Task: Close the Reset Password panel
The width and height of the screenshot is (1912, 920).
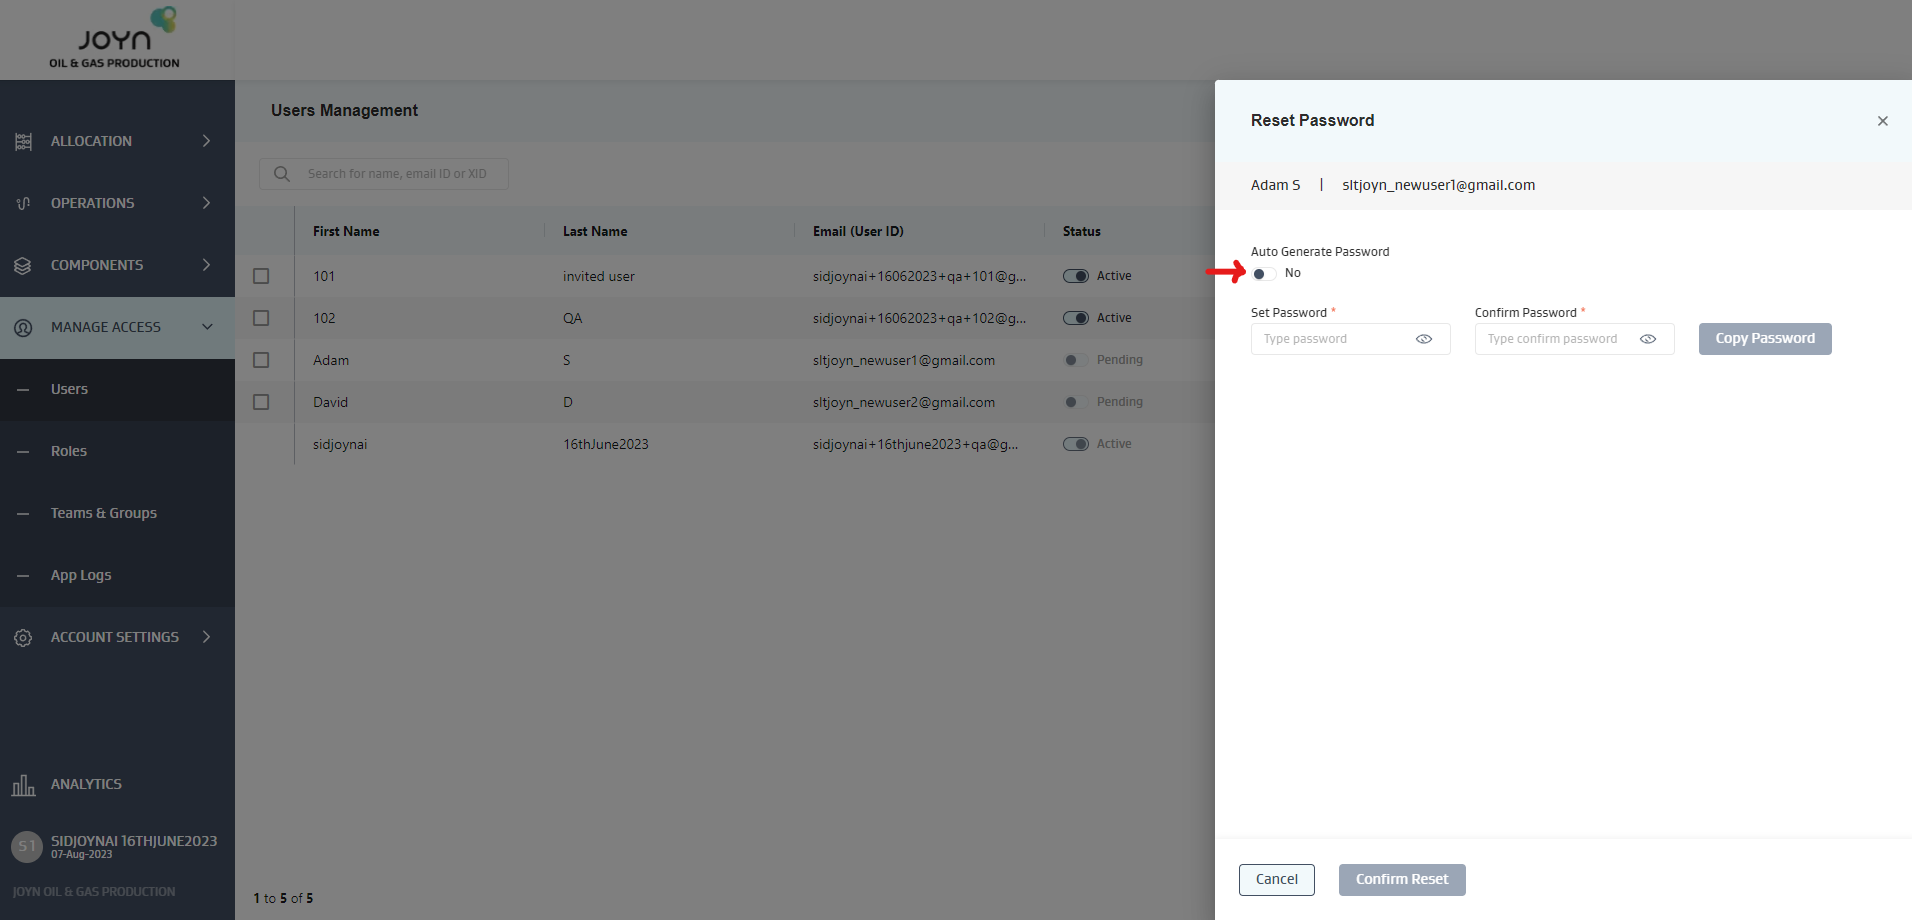Action: point(1882,121)
